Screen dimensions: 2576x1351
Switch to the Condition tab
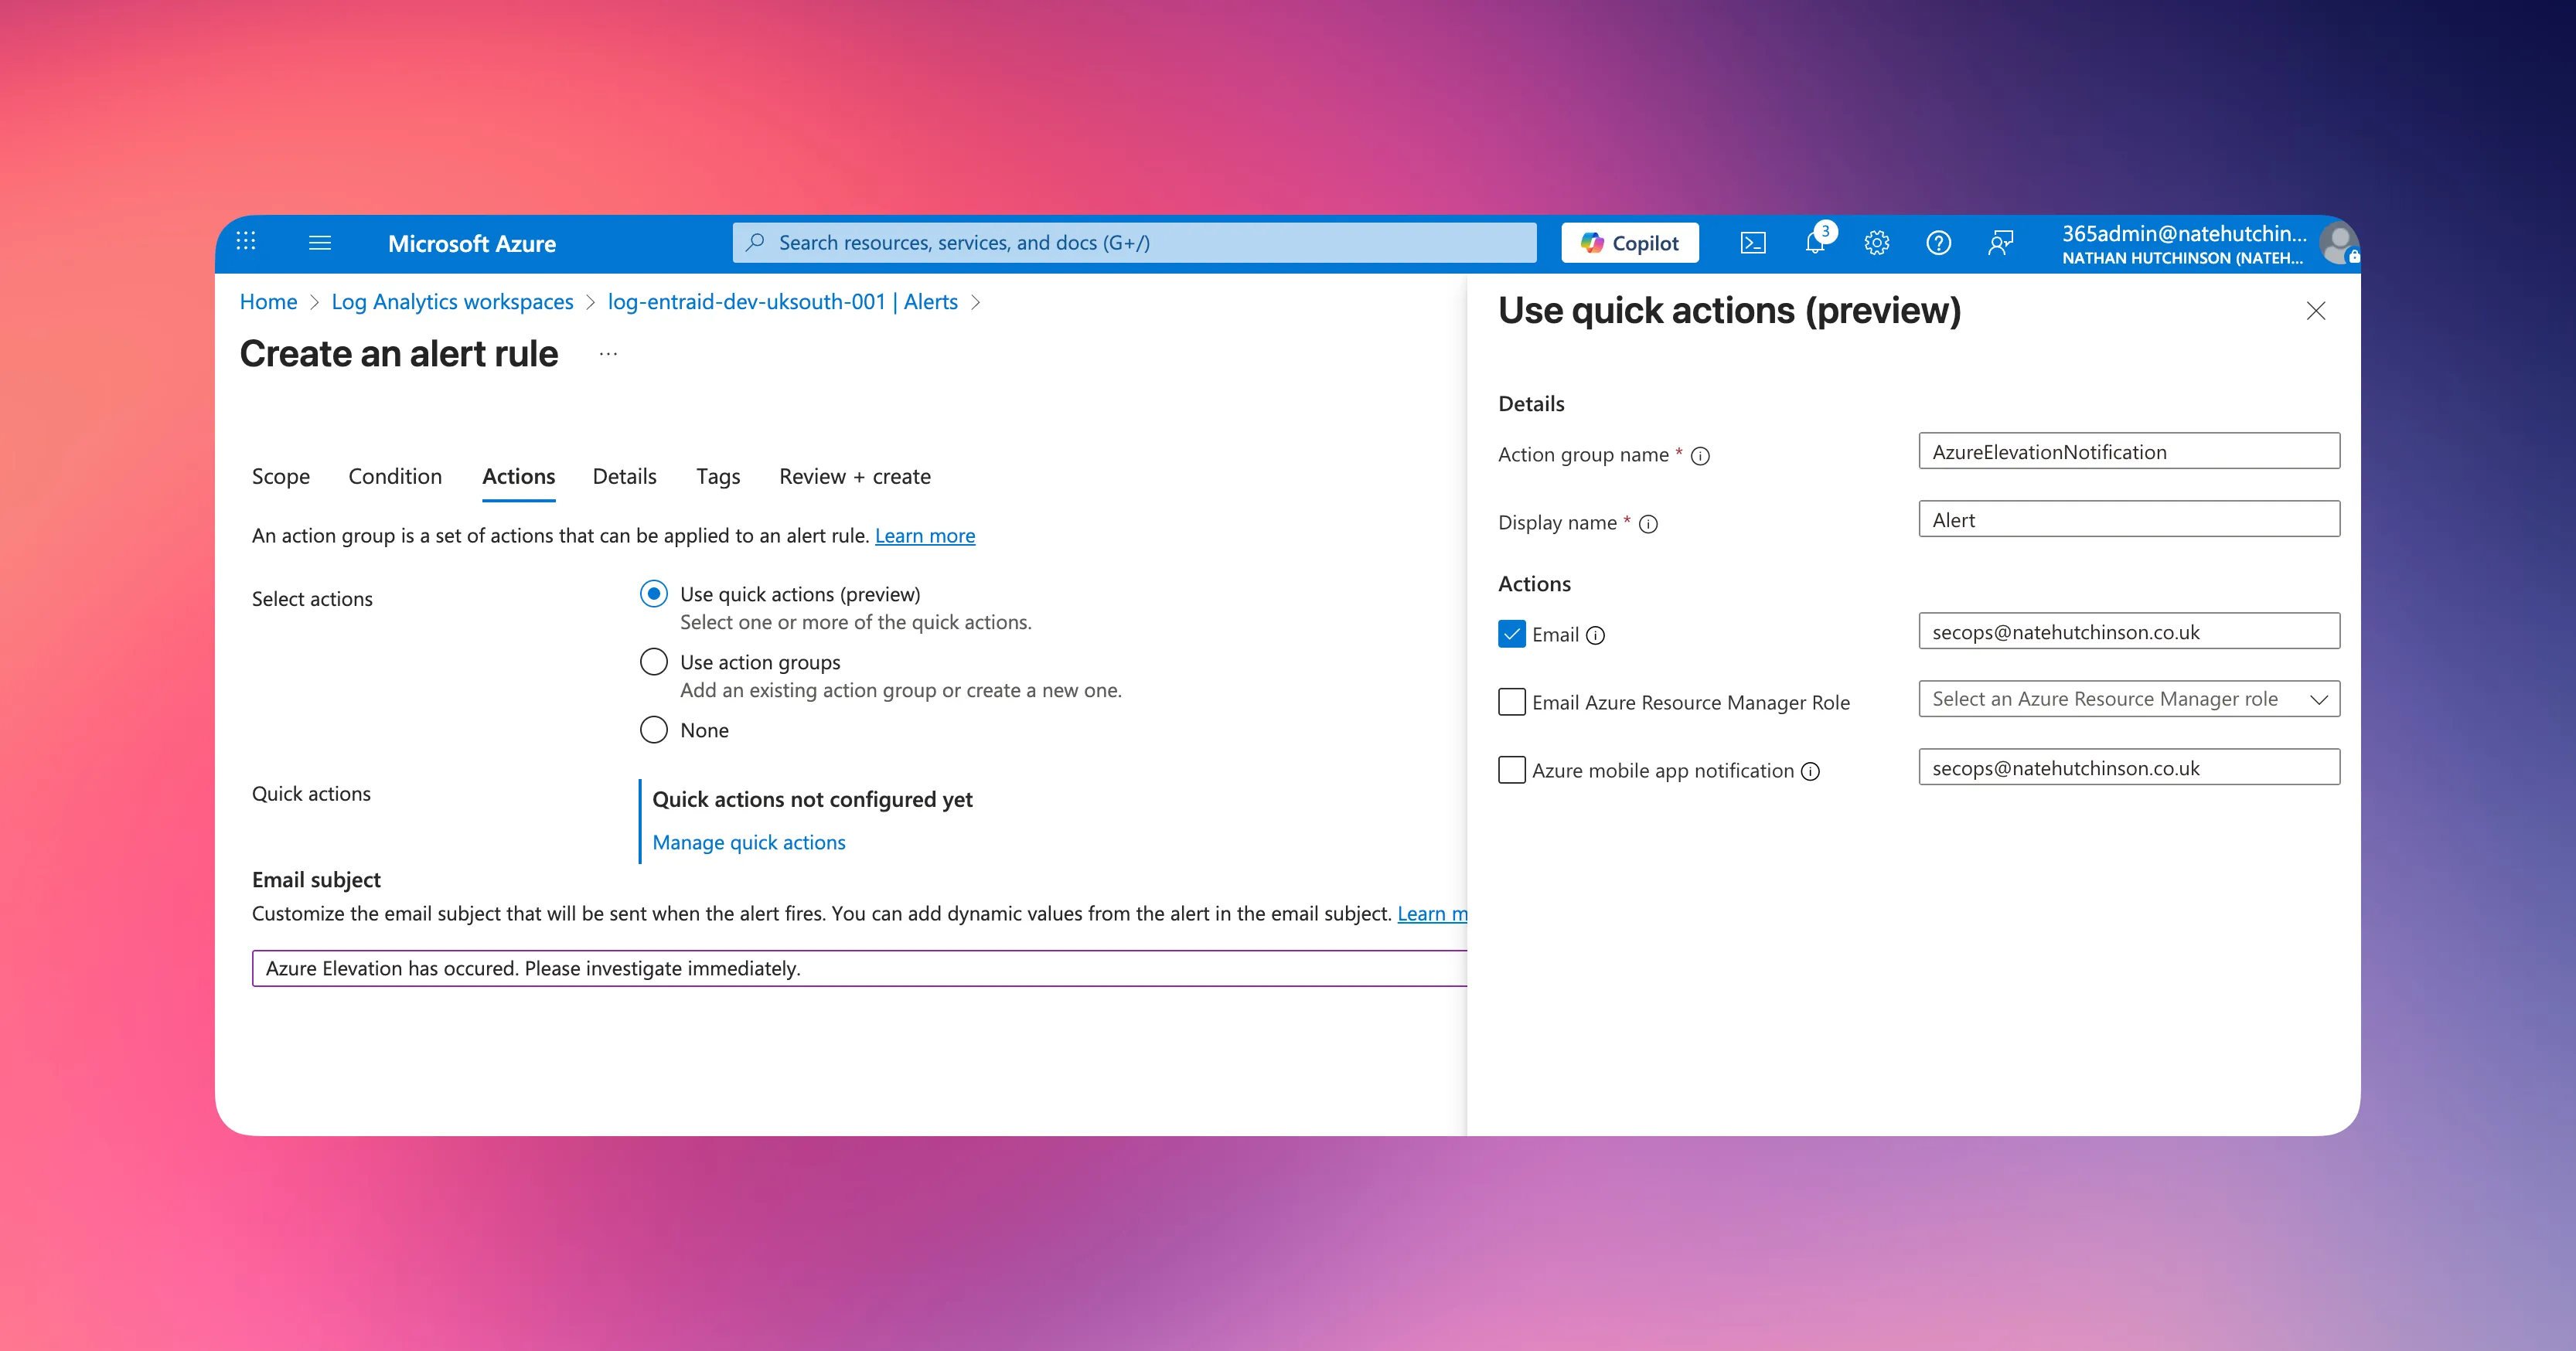pyautogui.click(x=395, y=477)
